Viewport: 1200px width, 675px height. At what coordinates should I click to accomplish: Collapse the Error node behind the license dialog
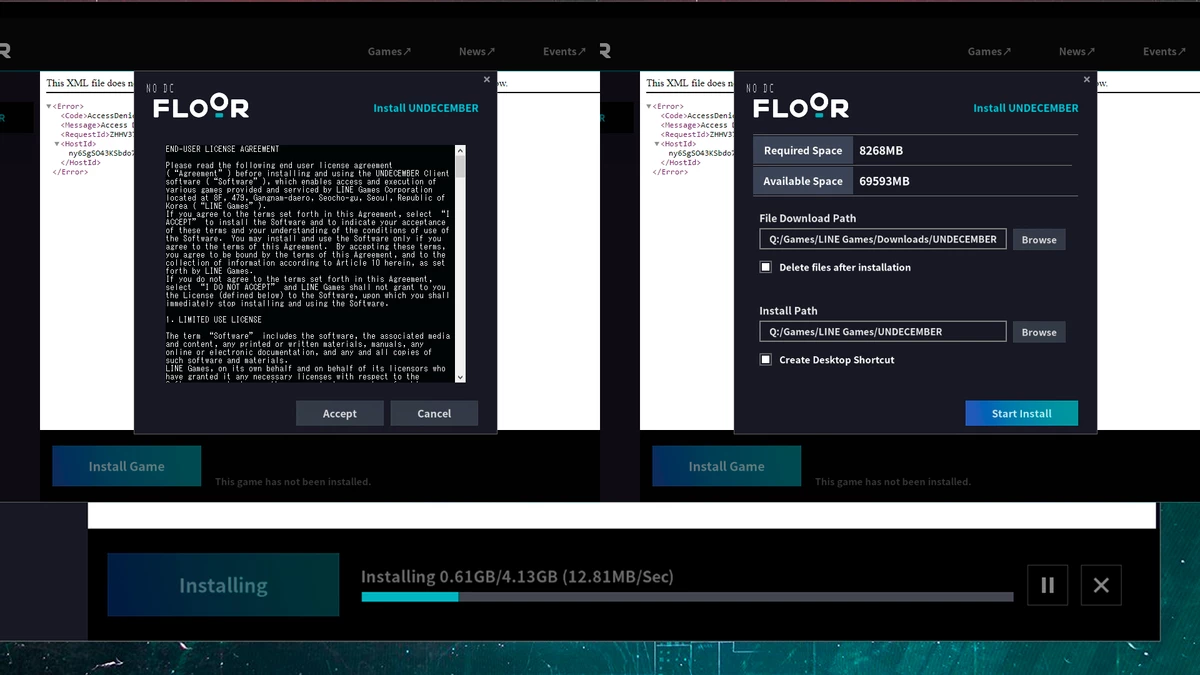50,106
